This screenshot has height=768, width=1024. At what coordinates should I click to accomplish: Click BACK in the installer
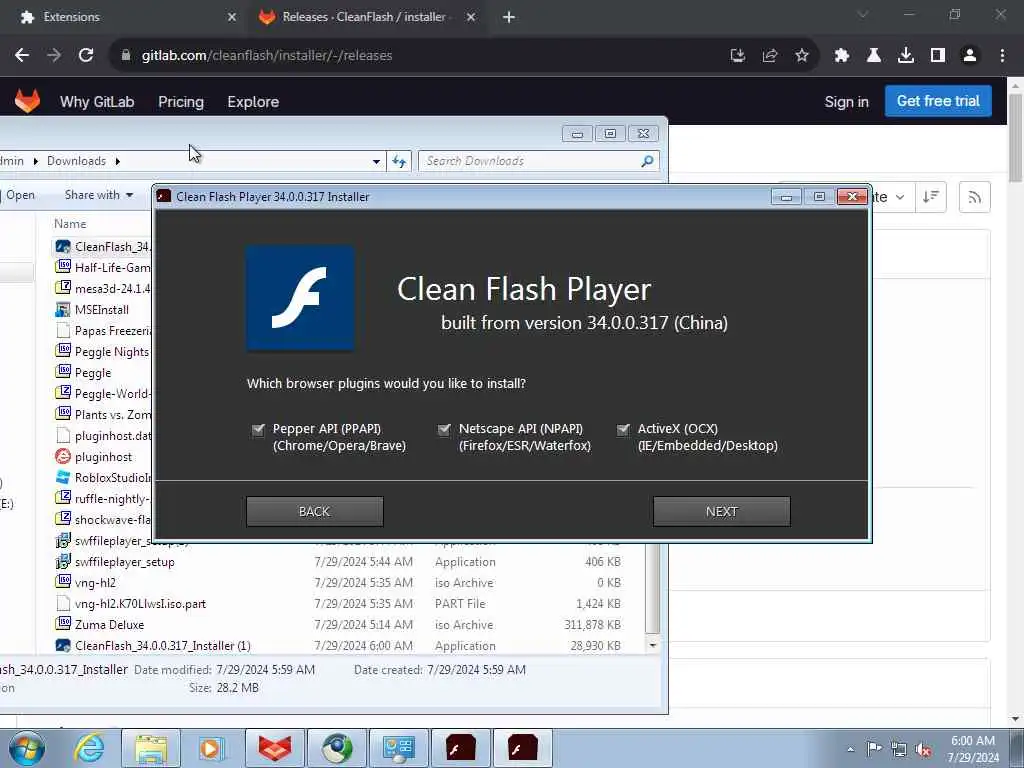315,511
